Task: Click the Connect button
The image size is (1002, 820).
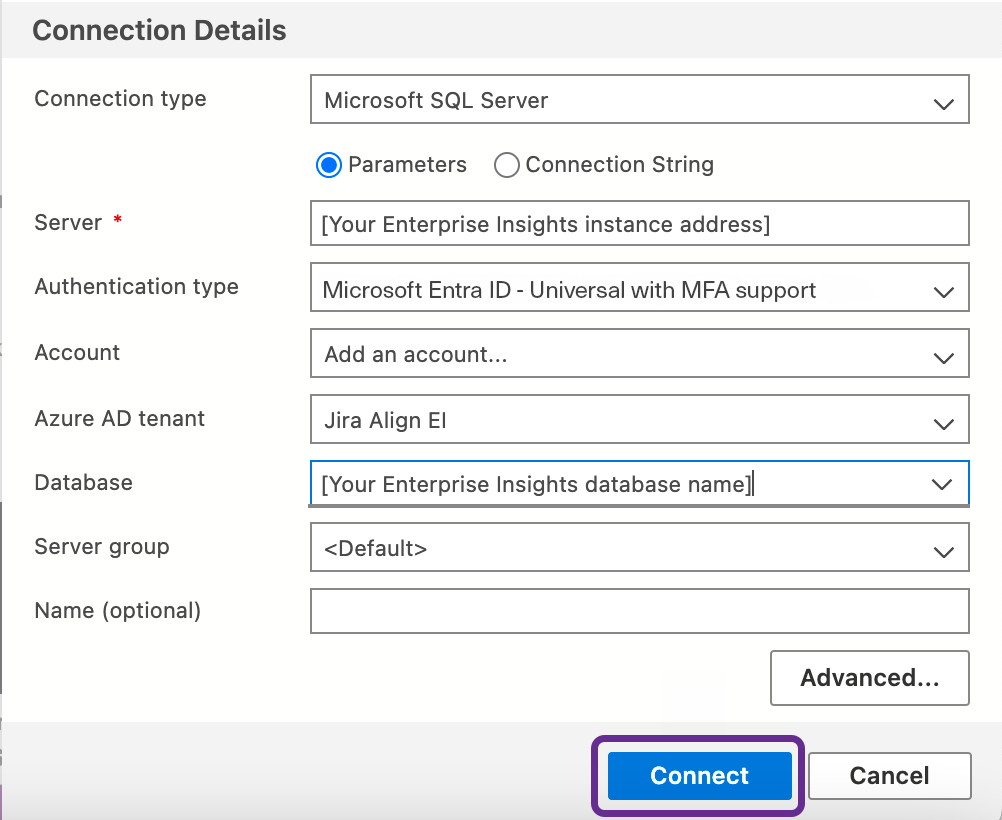Action: (697, 775)
